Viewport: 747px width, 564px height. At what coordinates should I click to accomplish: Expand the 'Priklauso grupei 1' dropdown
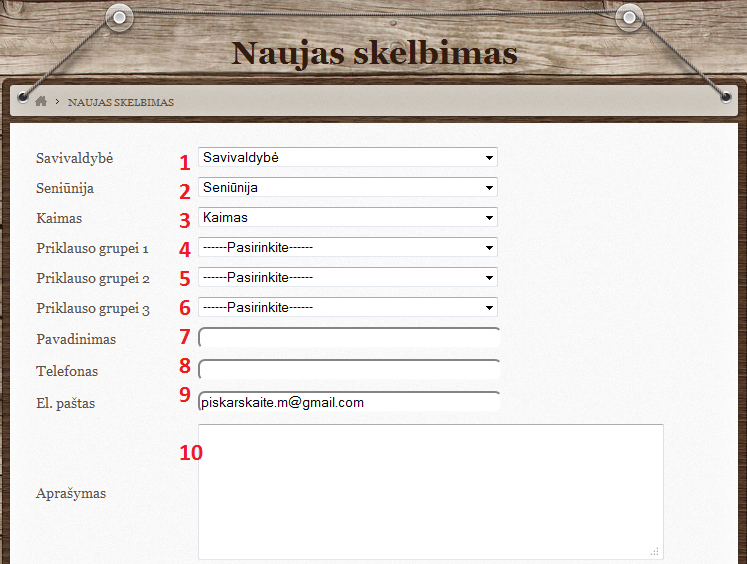[x=347, y=247]
